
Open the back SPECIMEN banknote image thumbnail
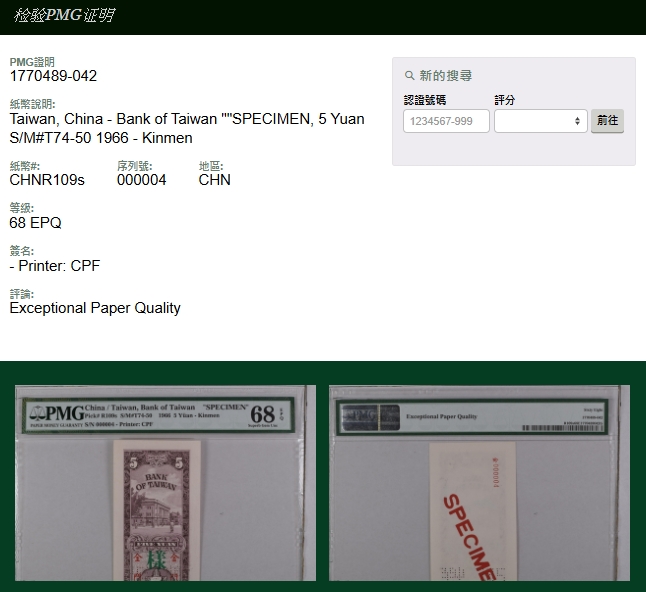click(479, 483)
